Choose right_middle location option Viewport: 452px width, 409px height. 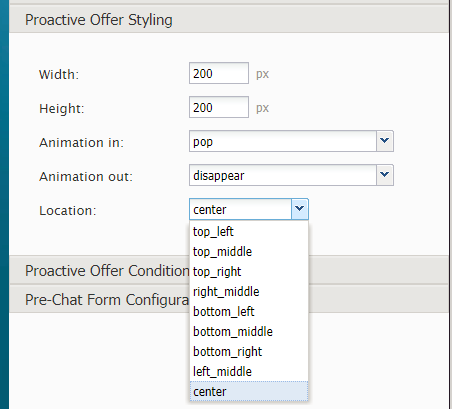249,292
